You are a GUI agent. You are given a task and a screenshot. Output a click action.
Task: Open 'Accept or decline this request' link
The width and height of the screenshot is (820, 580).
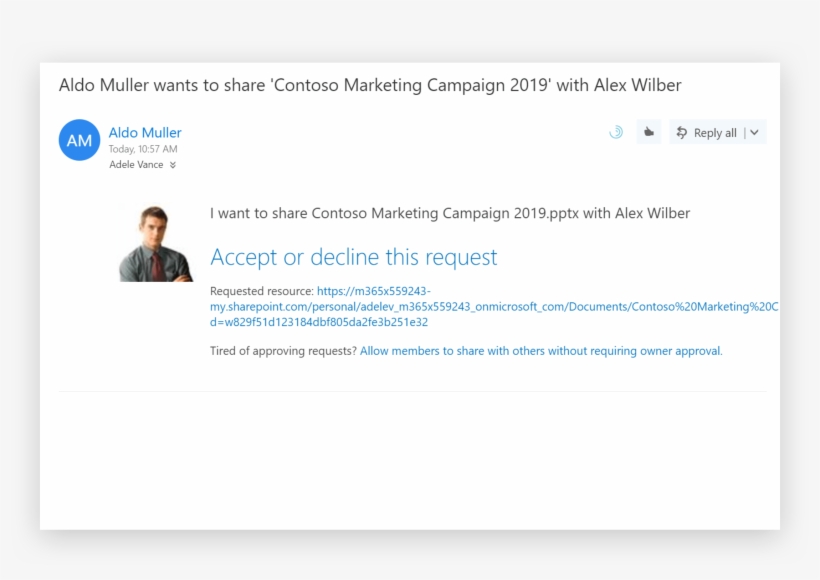(353, 257)
